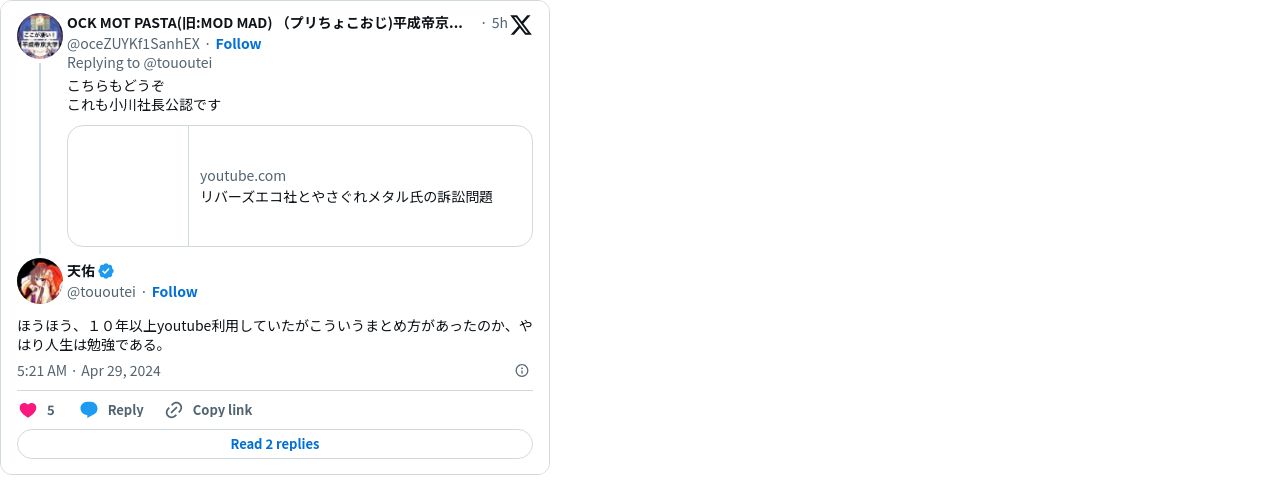Screen dimensions: 1284x483
Task: Like the tweet with heart icon
Action: click(28, 410)
